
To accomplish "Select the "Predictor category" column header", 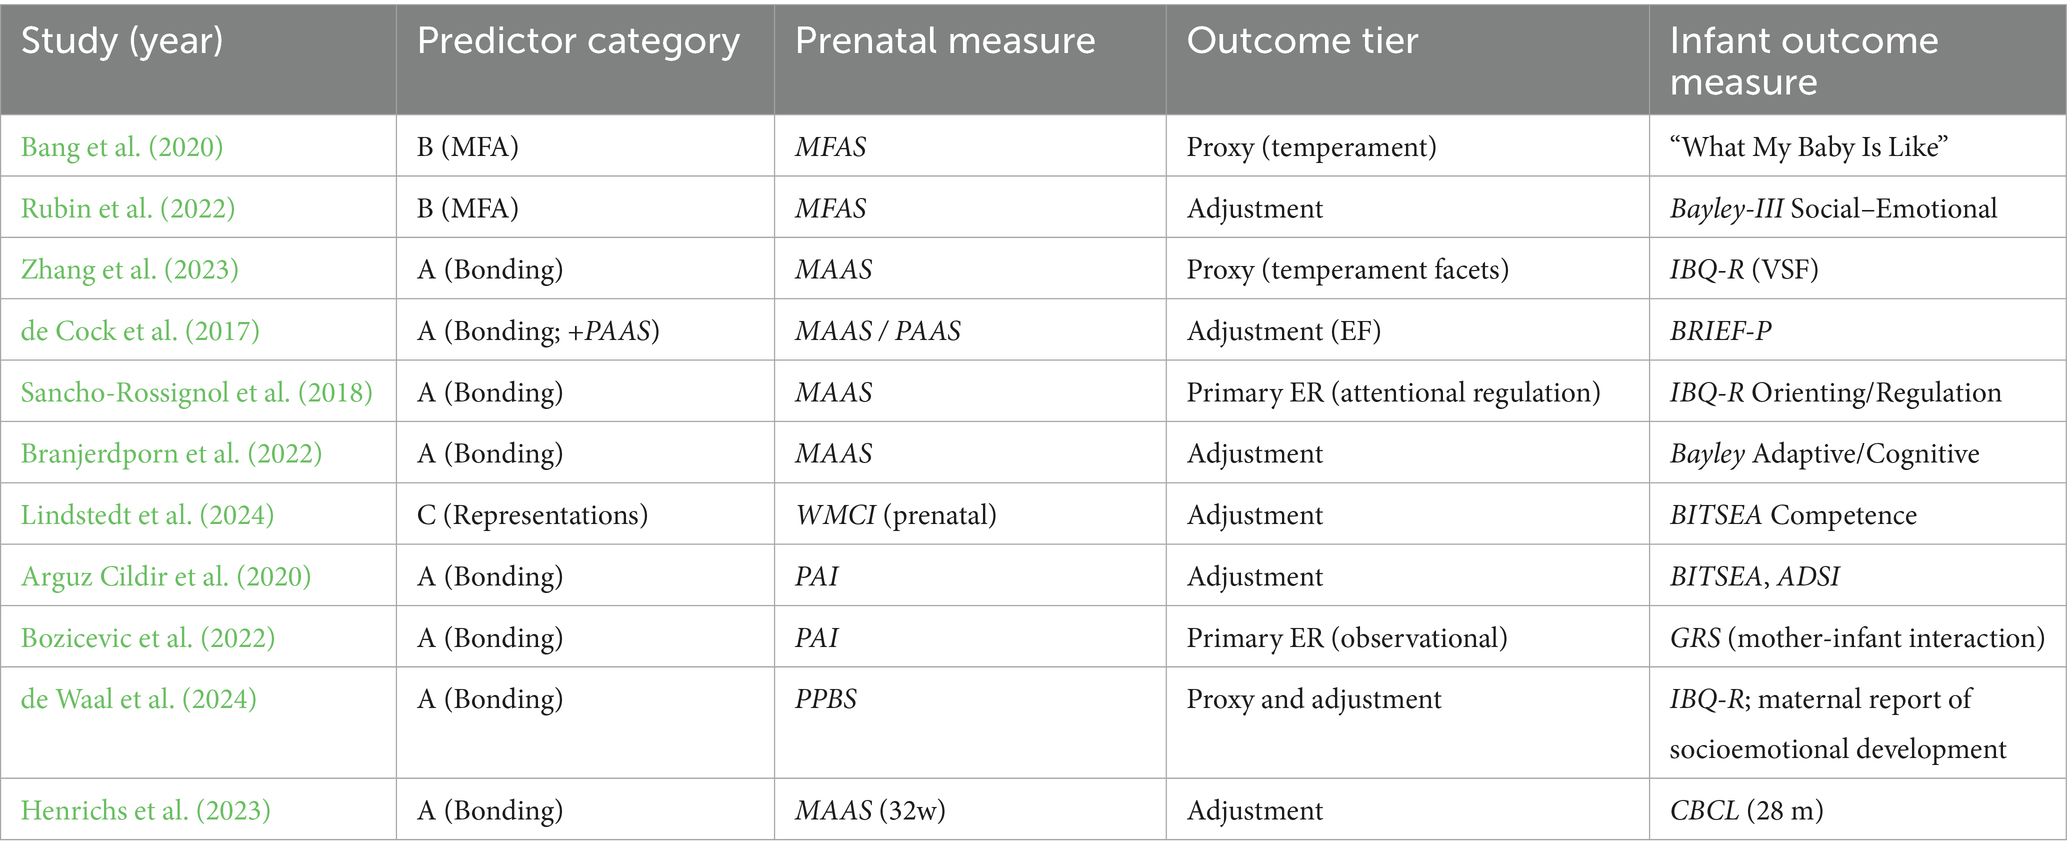I will click(578, 41).
